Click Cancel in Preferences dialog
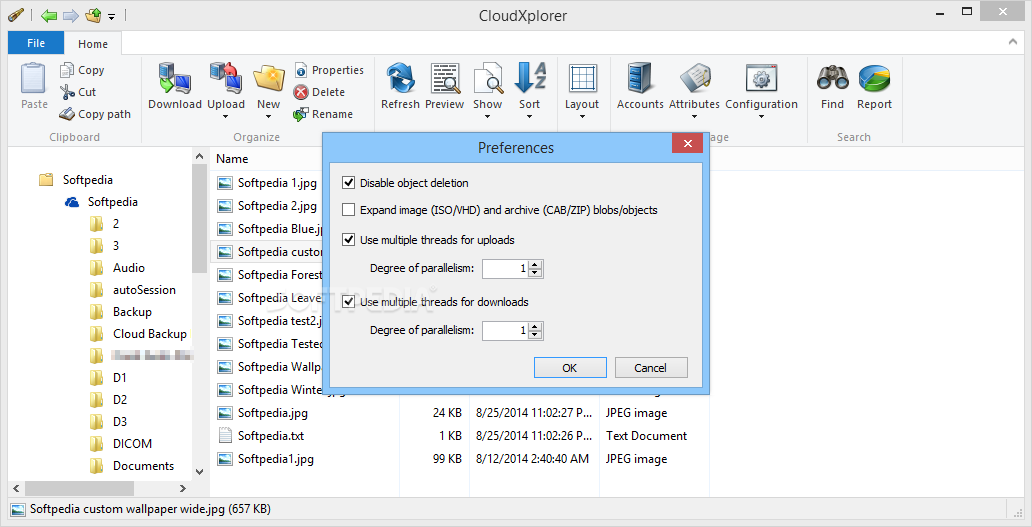 pyautogui.click(x=651, y=368)
